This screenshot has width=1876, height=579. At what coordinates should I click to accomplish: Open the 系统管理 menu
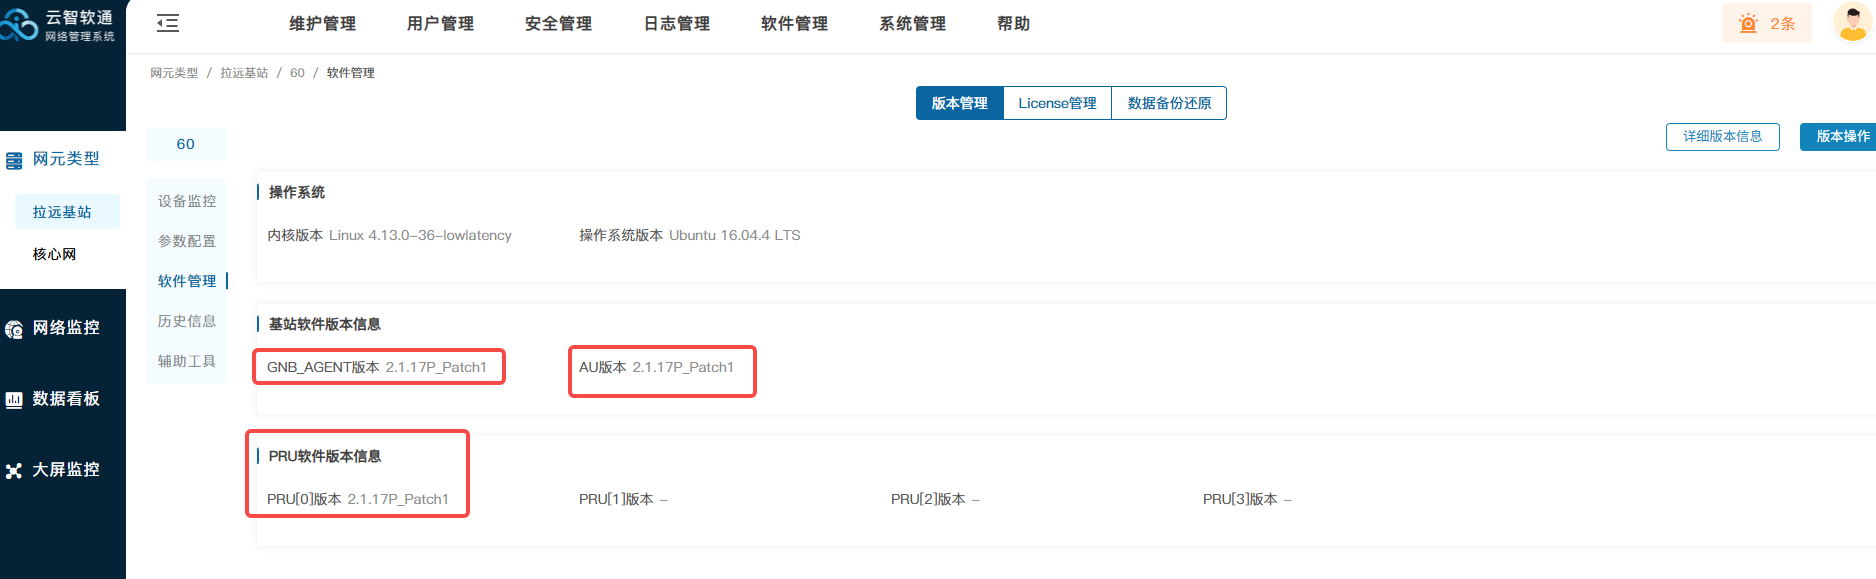coord(912,24)
